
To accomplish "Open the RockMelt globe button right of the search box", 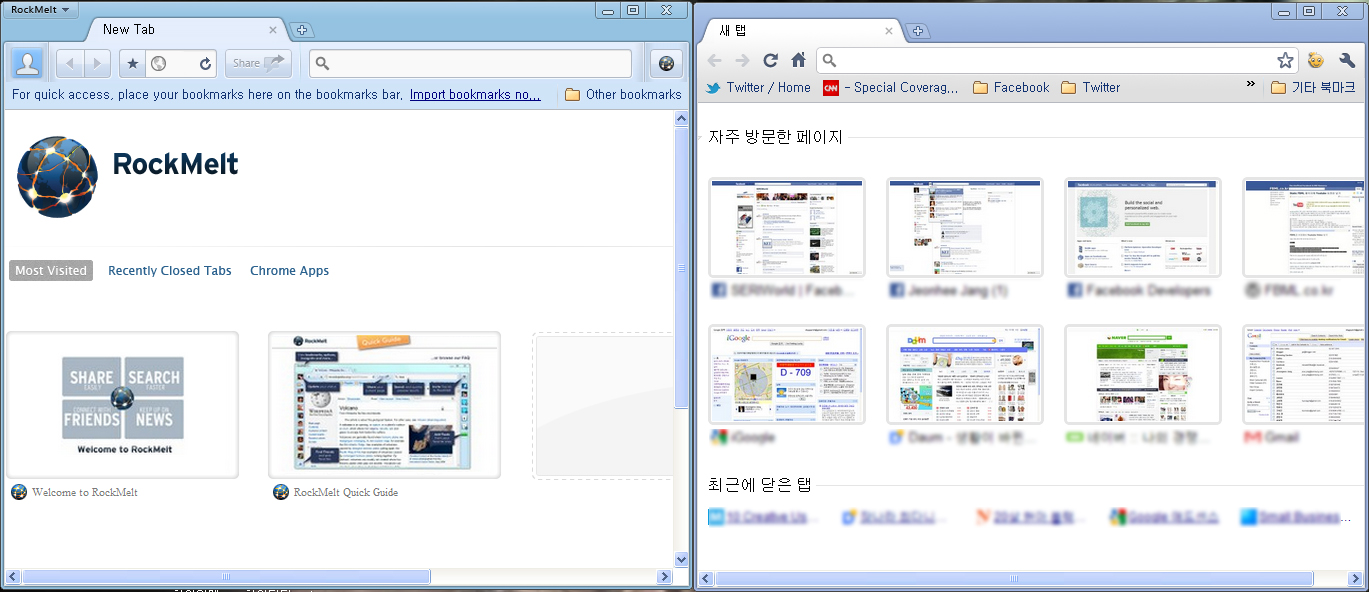I will [666, 64].
